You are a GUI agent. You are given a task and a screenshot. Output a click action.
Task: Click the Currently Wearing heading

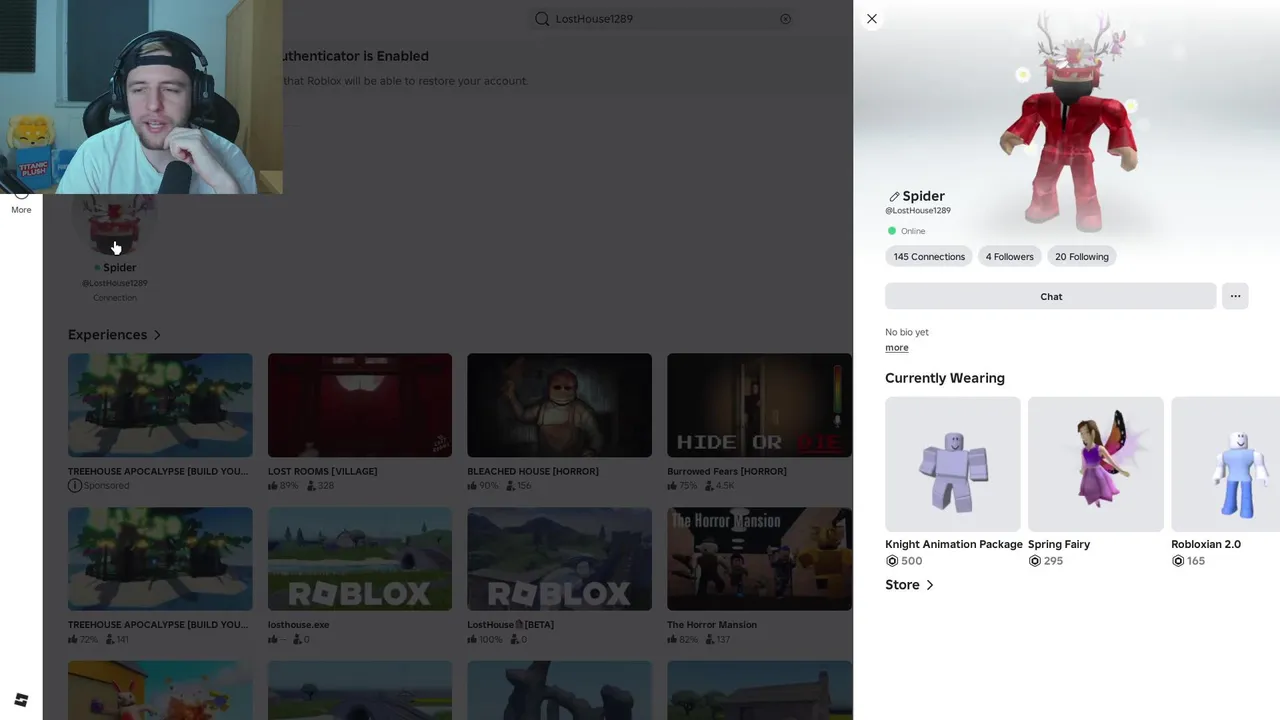[945, 378]
